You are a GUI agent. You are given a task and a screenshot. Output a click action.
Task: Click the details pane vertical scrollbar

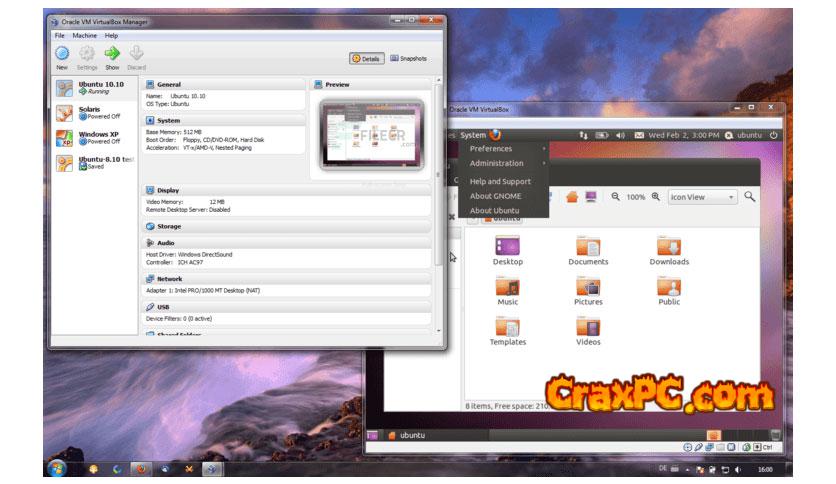[438, 176]
